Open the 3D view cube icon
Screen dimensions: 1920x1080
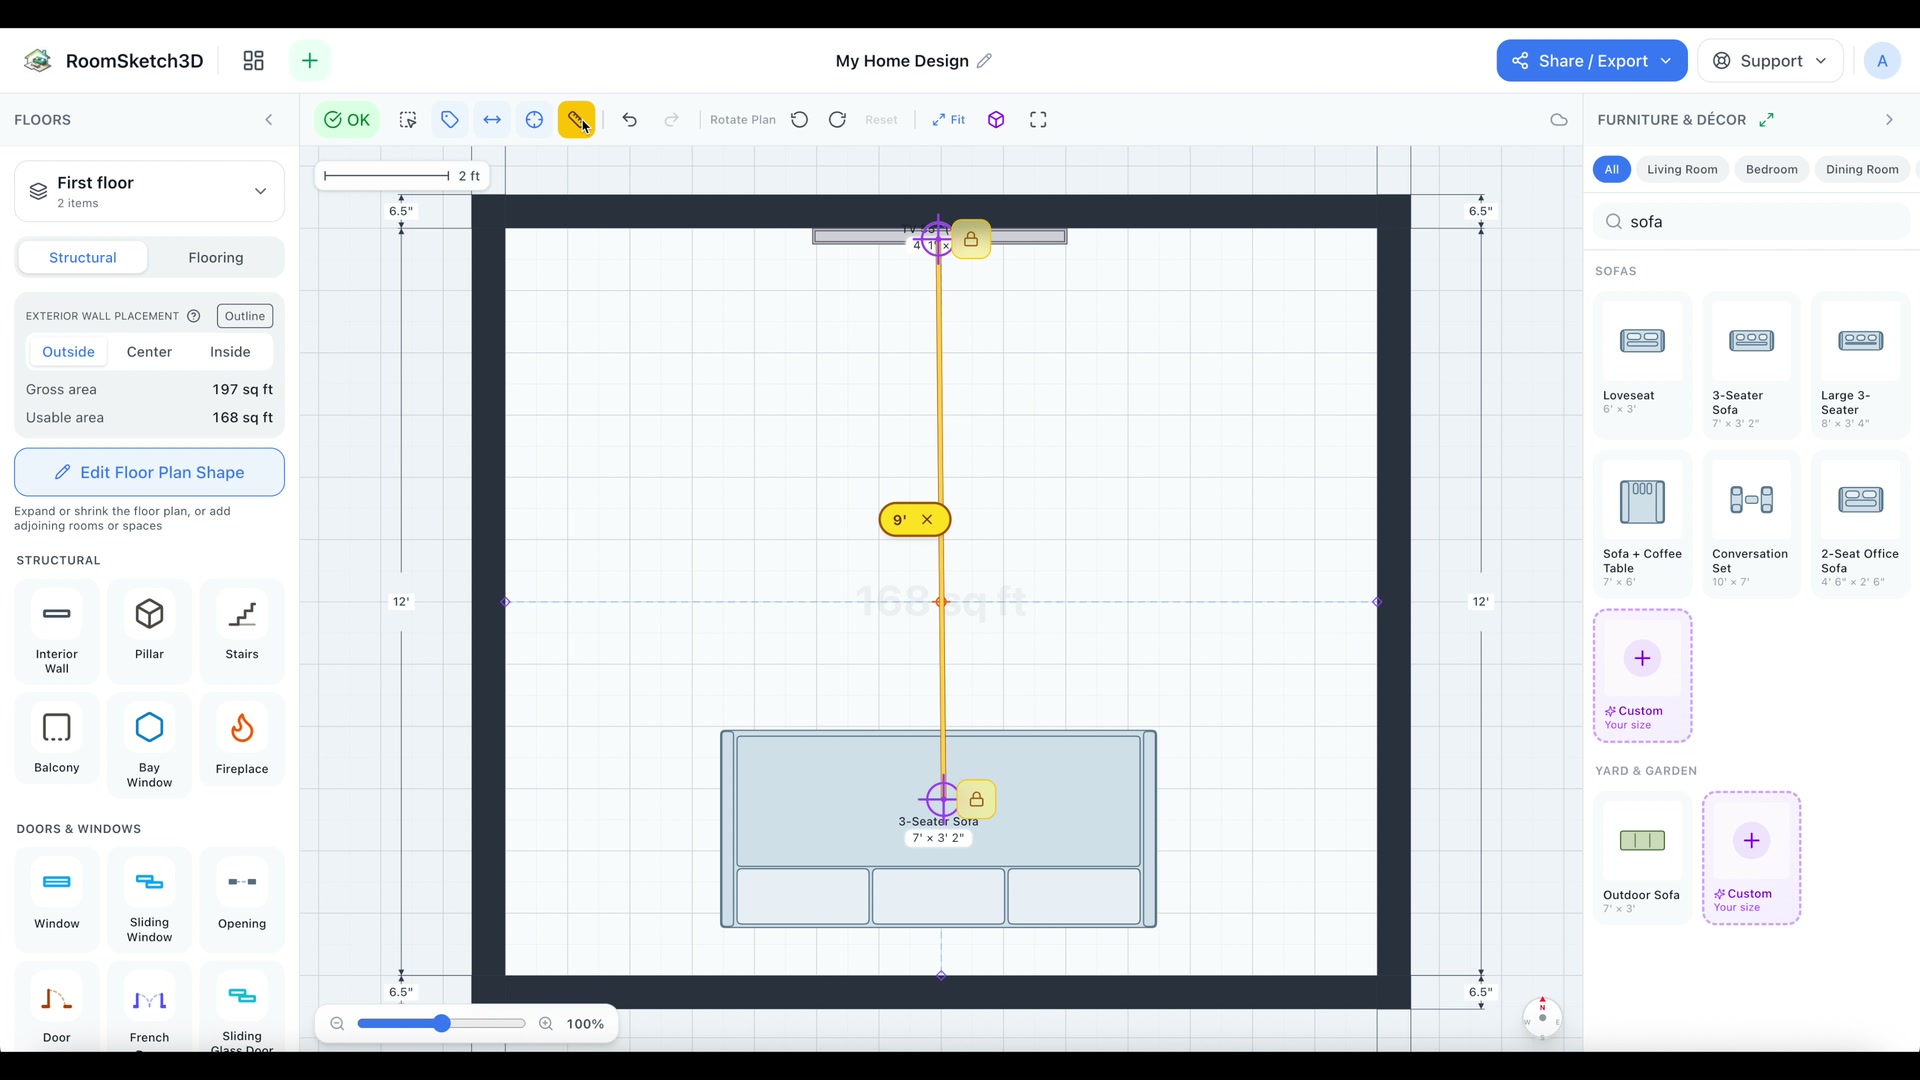(x=996, y=120)
